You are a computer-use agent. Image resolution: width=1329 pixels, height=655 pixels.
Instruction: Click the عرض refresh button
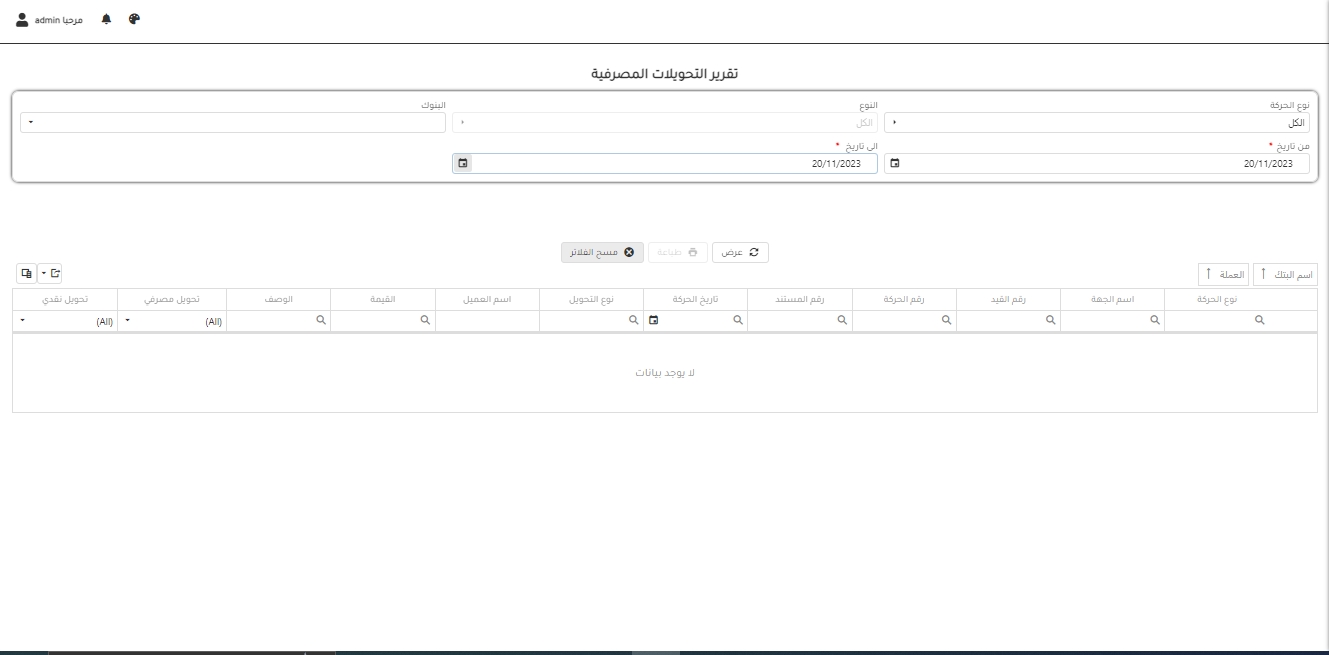coord(740,253)
